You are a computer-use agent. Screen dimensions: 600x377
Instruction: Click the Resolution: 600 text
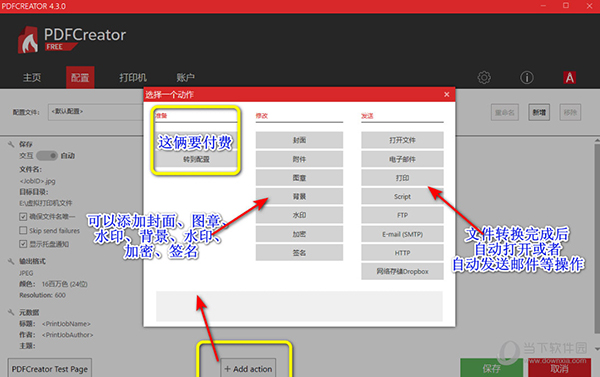coord(42,295)
